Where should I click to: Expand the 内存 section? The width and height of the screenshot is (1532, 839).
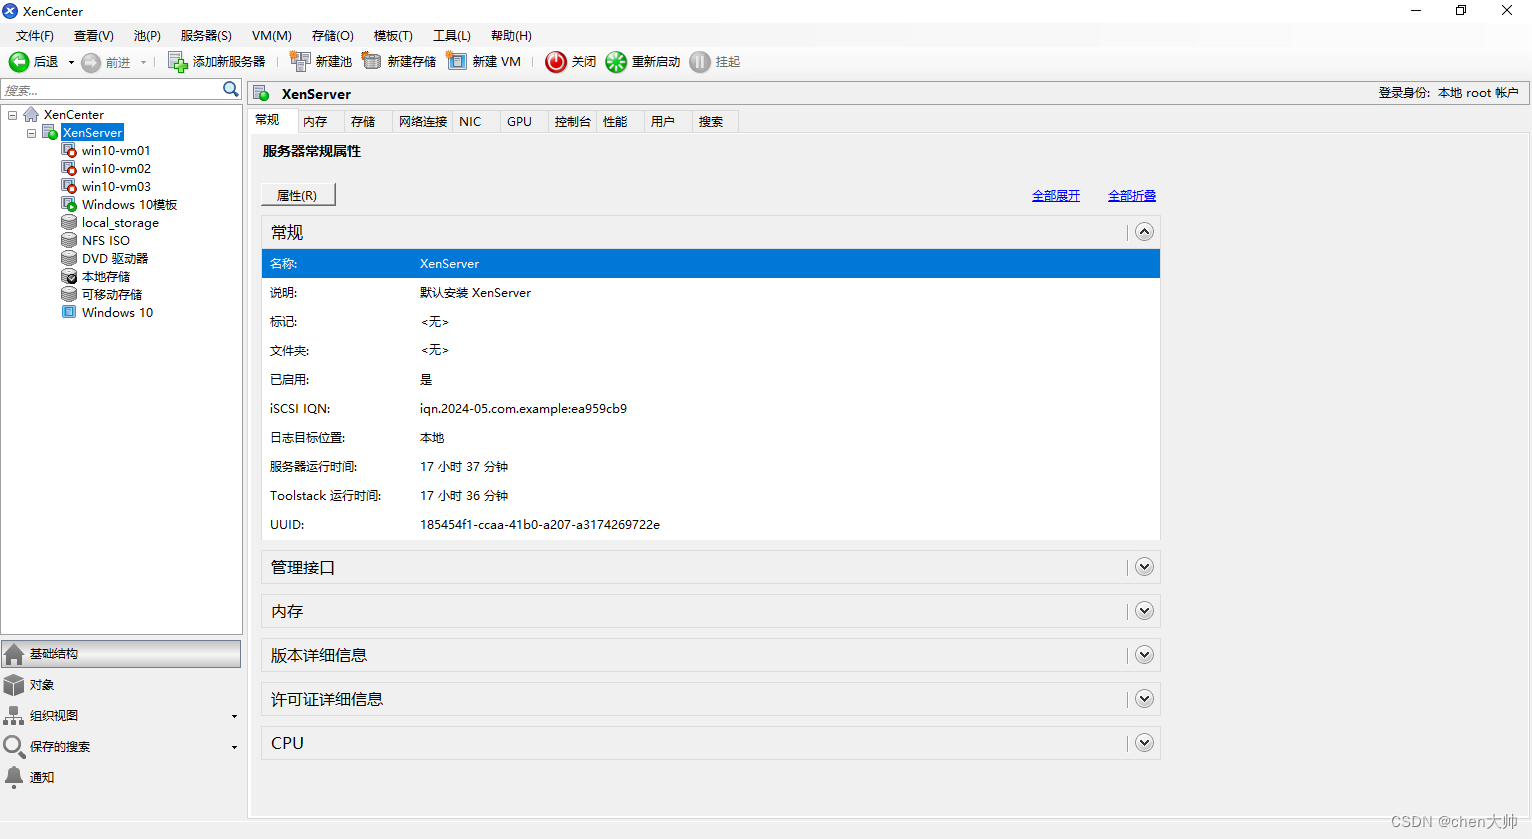coord(1145,611)
